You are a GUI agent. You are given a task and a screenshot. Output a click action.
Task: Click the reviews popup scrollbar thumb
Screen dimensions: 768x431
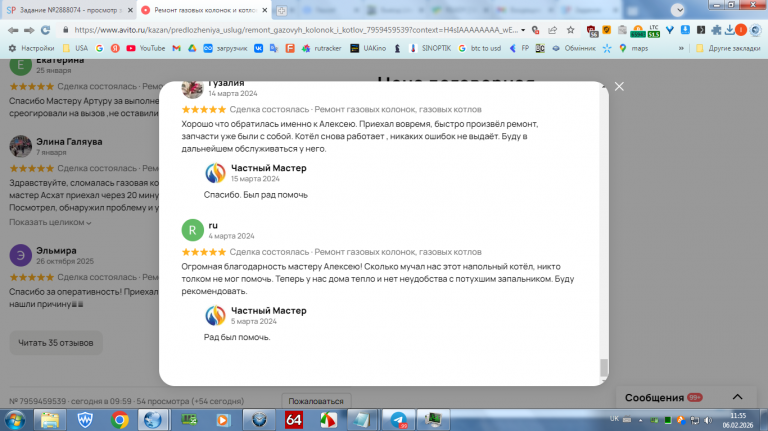click(x=604, y=367)
